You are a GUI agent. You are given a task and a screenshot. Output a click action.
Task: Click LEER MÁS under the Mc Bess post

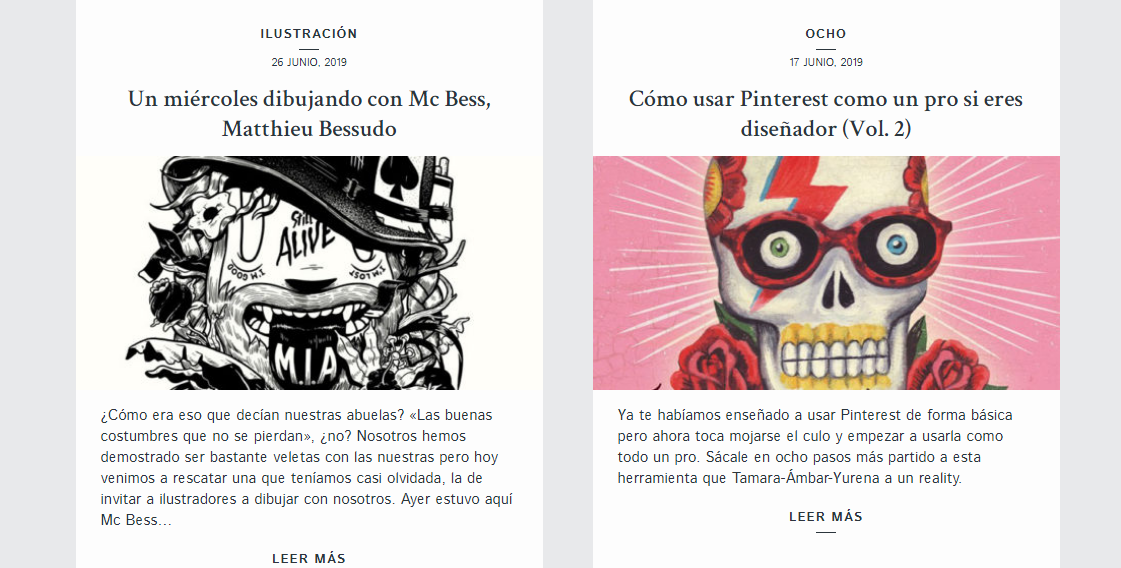coord(309,559)
